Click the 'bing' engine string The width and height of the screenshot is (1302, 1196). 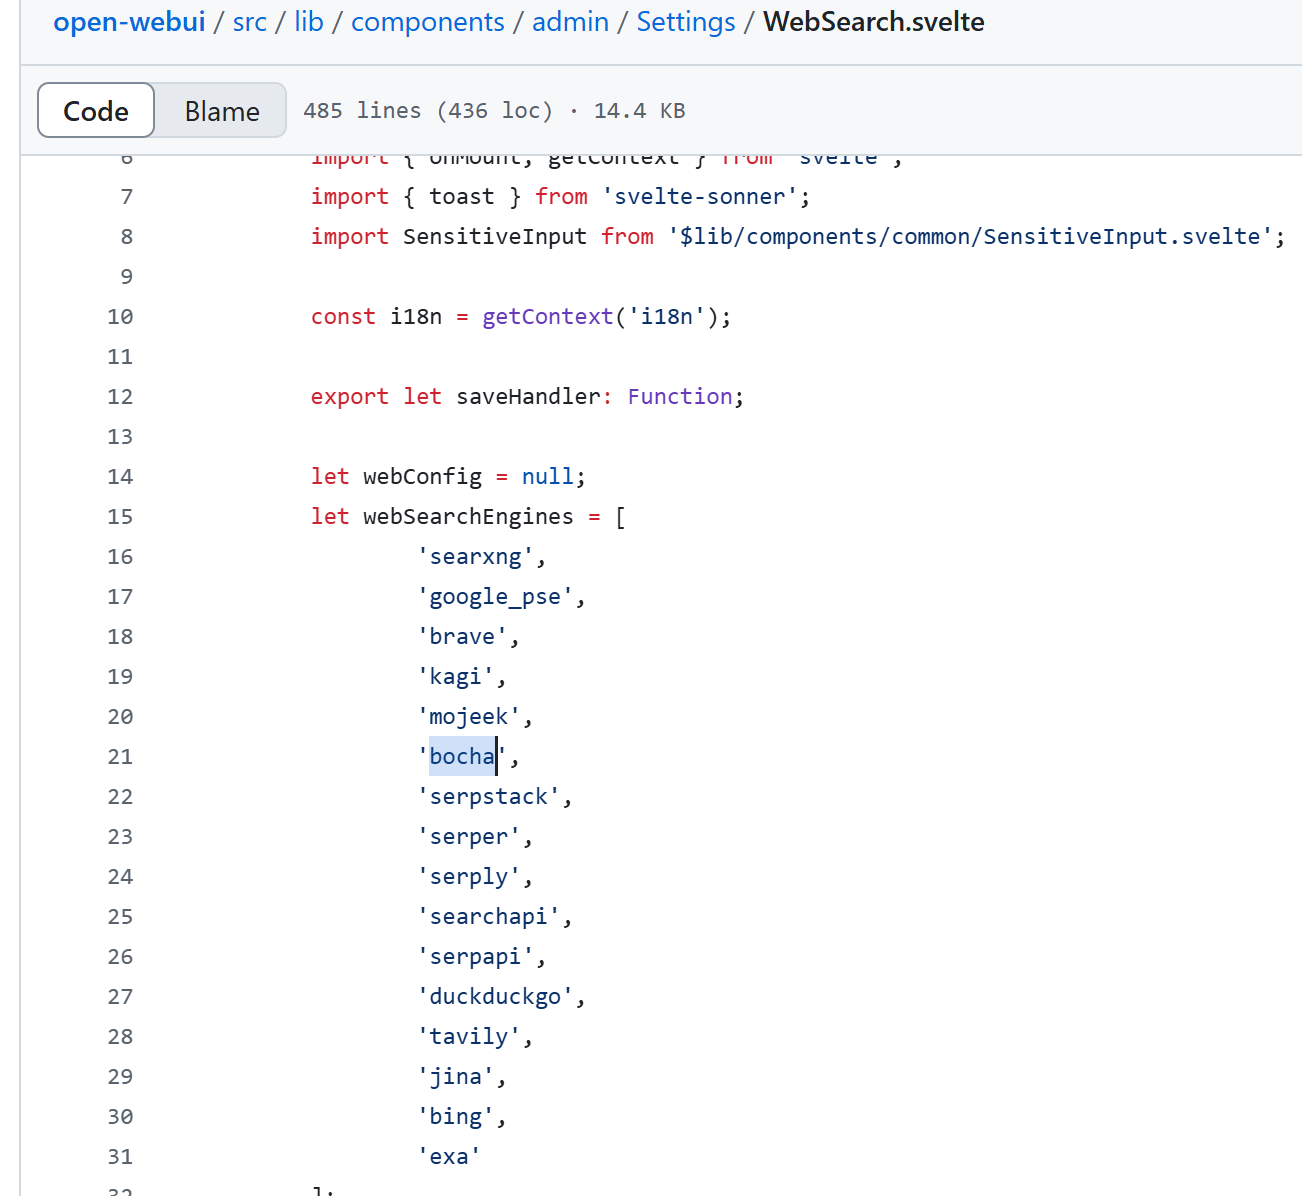tap(455, 1117)
